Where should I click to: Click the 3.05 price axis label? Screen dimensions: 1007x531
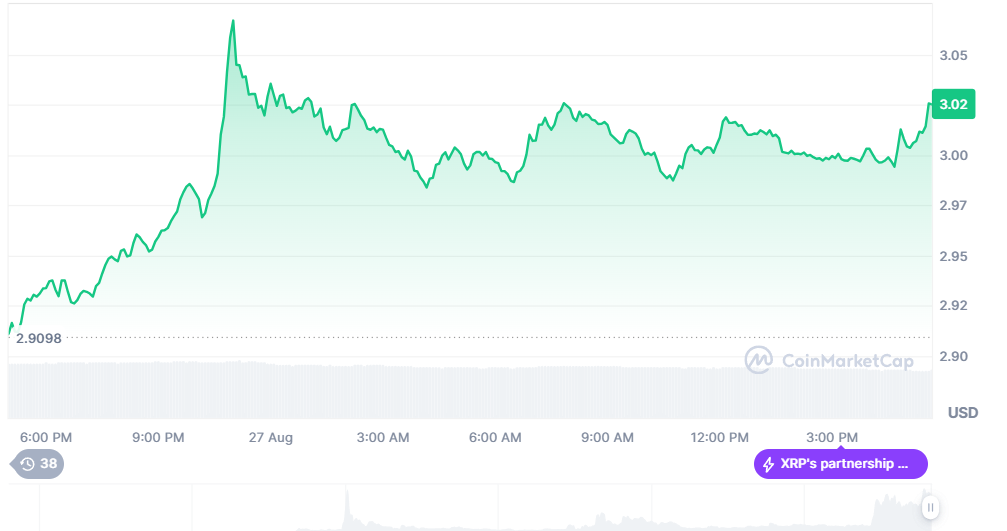tap(954, 55)
